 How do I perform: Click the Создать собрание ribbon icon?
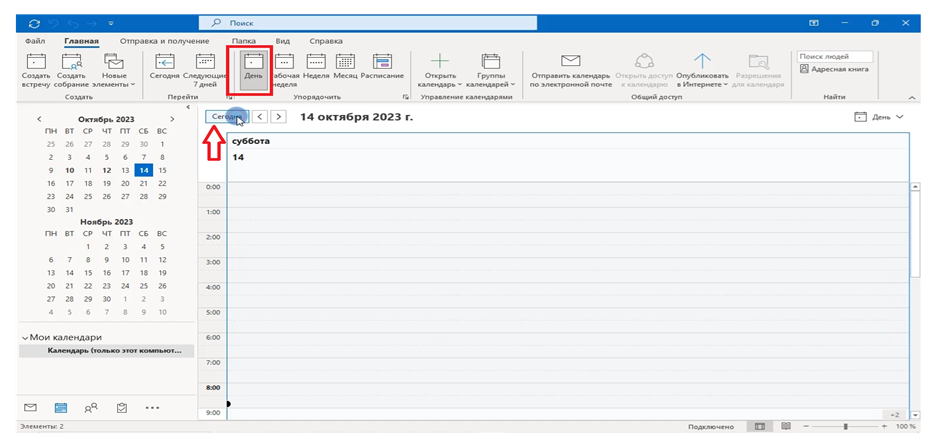(71, 68)
